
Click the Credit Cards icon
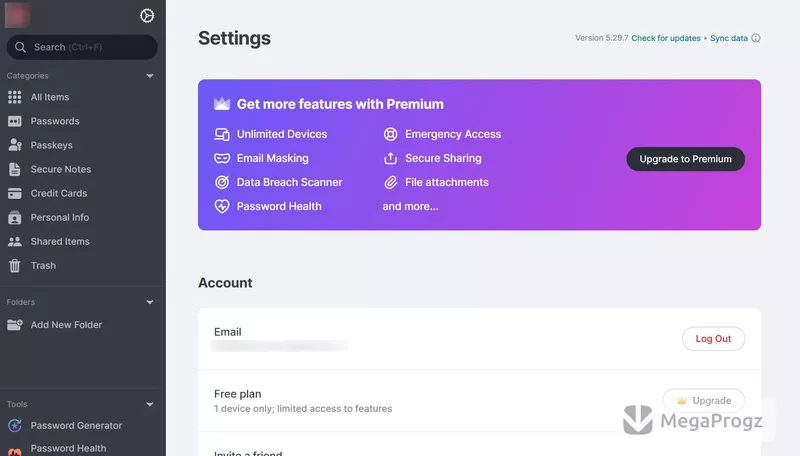15,193
